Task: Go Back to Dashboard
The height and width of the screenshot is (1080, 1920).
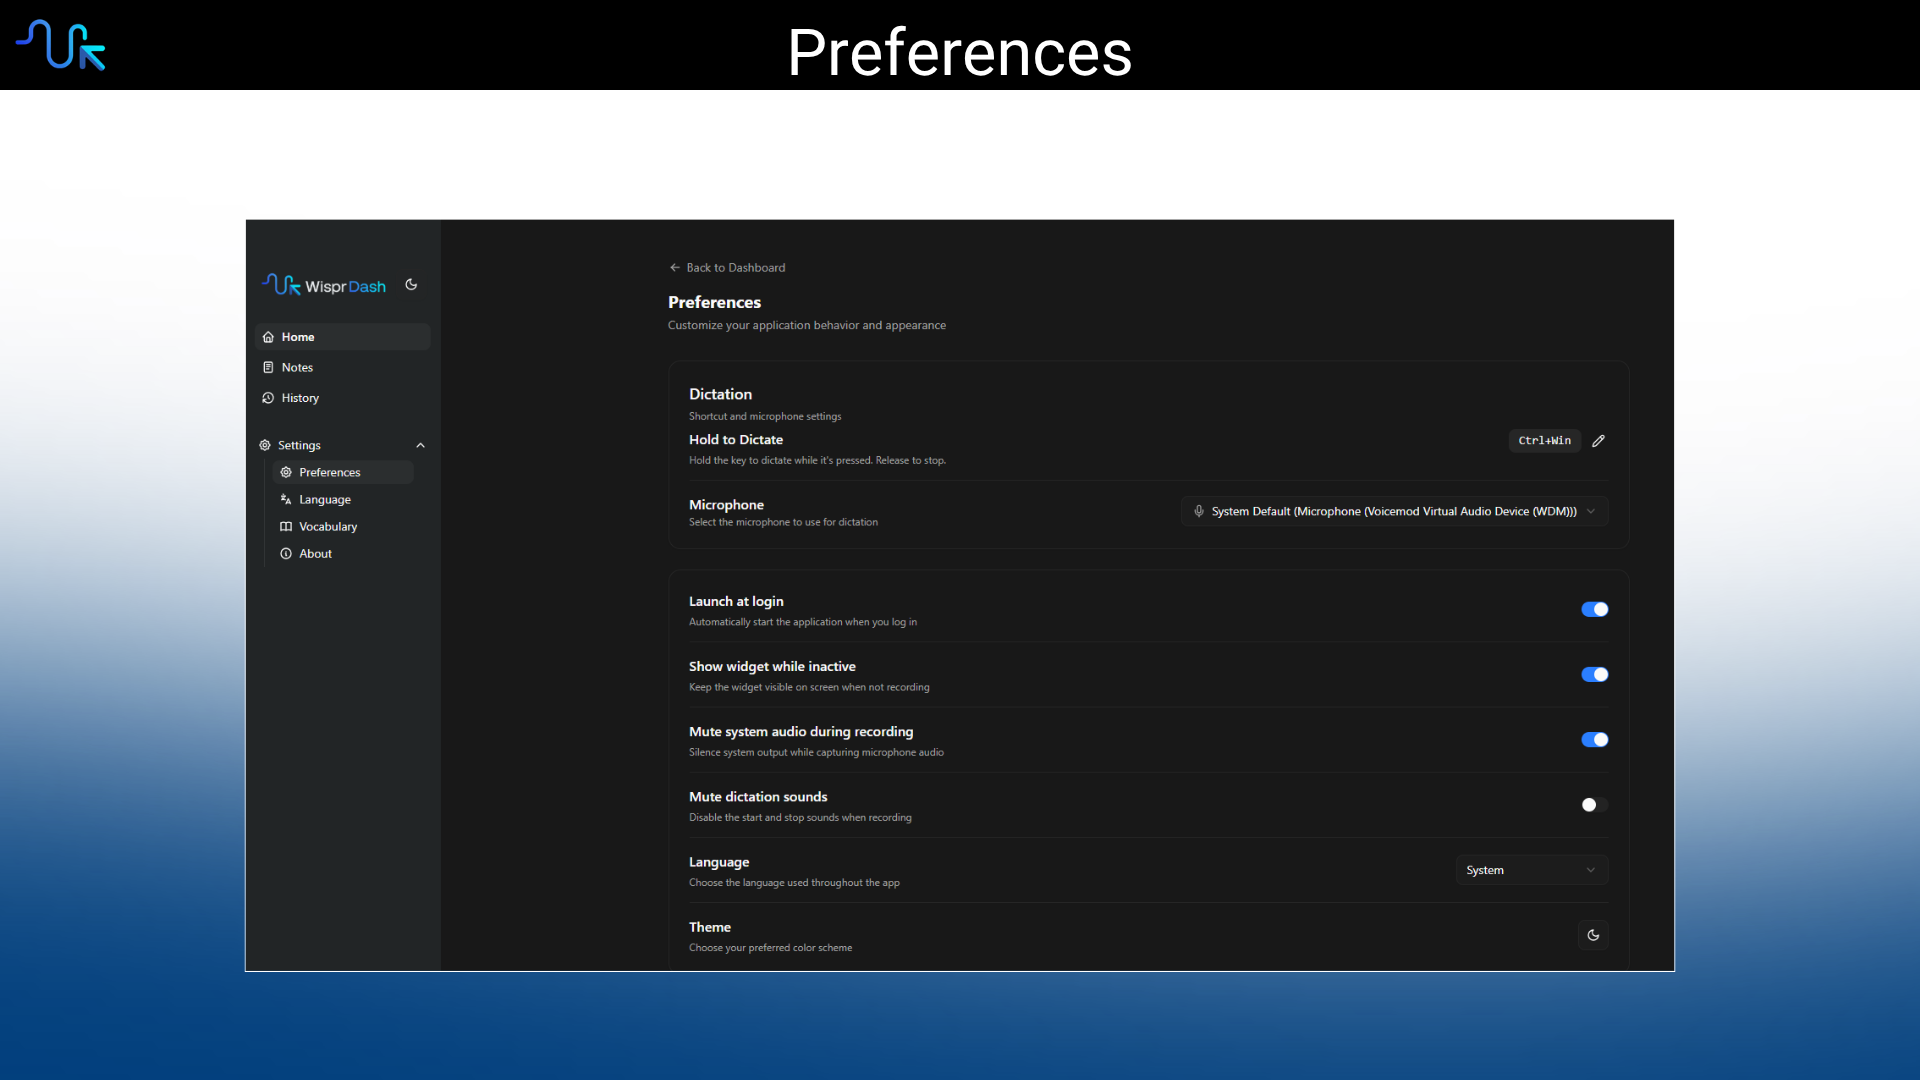Action: [x=727, y=267]
